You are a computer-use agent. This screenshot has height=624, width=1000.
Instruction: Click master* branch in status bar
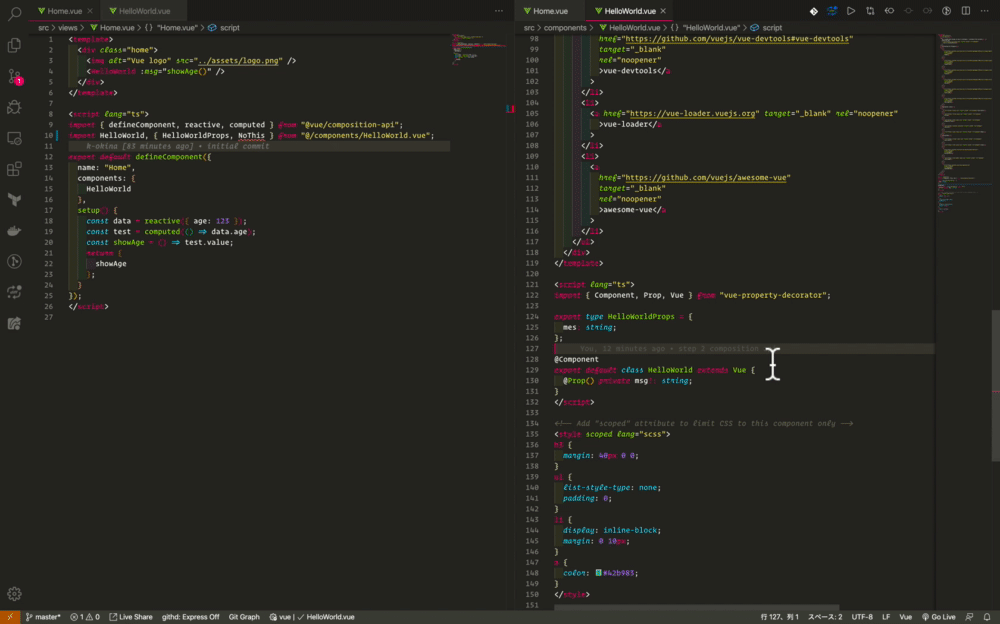coord(43,617)
